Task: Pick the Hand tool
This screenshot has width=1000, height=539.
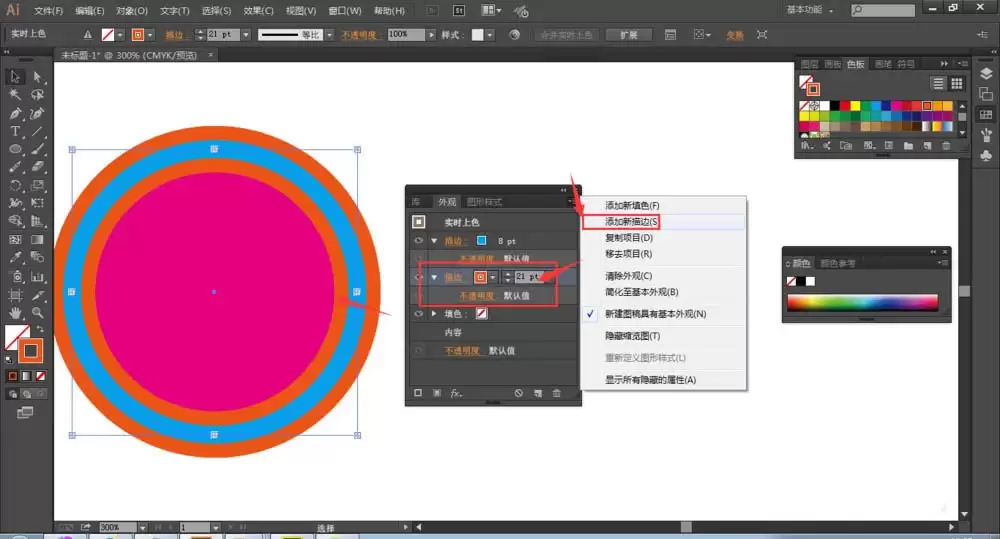Action: click(15, 313)
